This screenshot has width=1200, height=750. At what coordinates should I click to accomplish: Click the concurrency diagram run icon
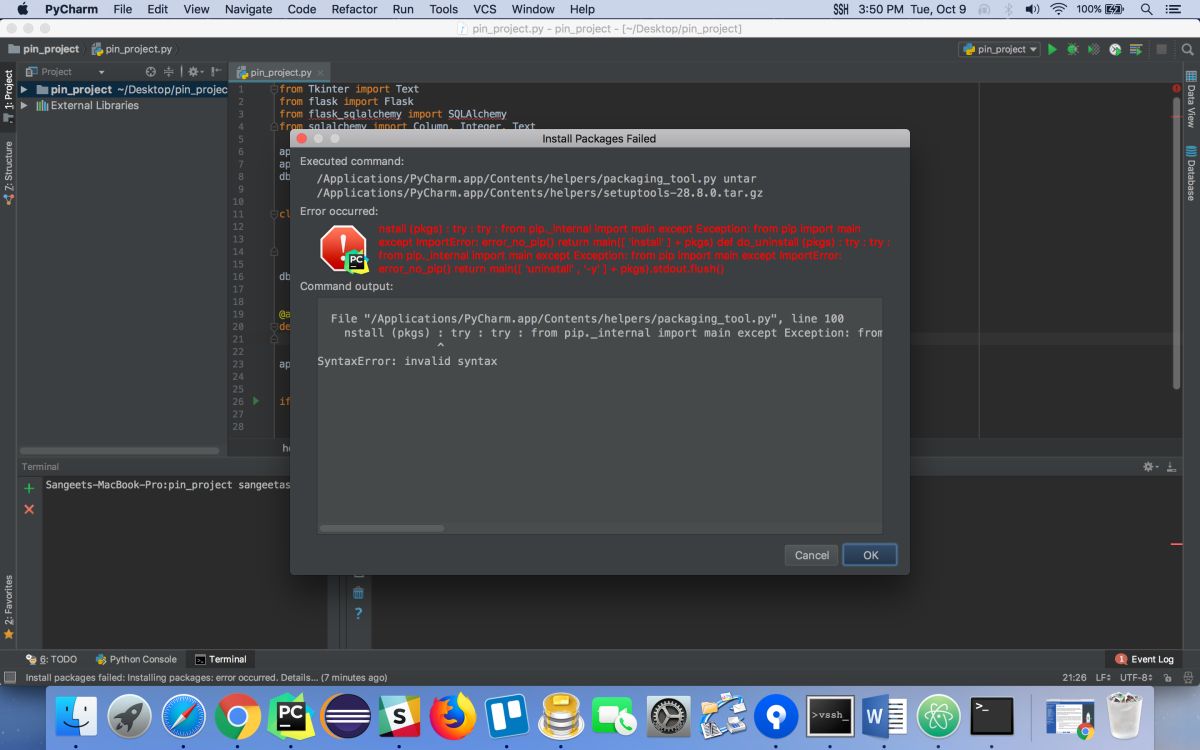pos(1138,49)
